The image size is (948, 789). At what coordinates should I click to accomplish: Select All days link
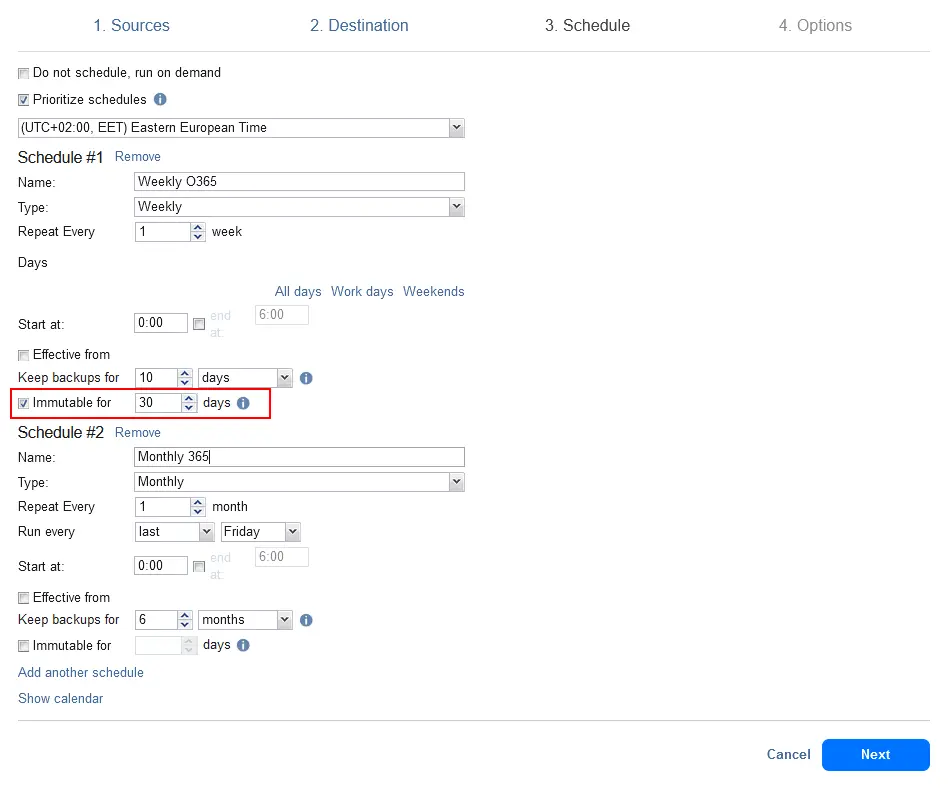click(x=298, y=291)
